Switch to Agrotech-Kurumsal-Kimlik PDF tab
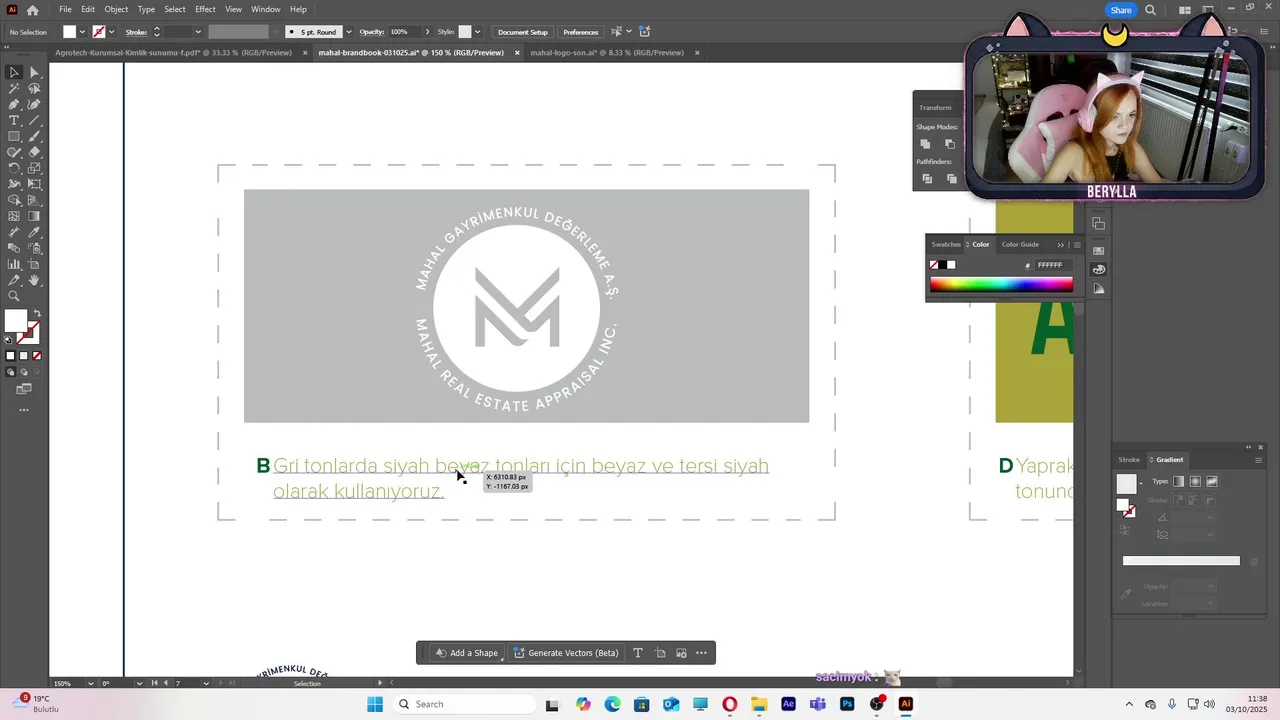 (x=174, y=53)
